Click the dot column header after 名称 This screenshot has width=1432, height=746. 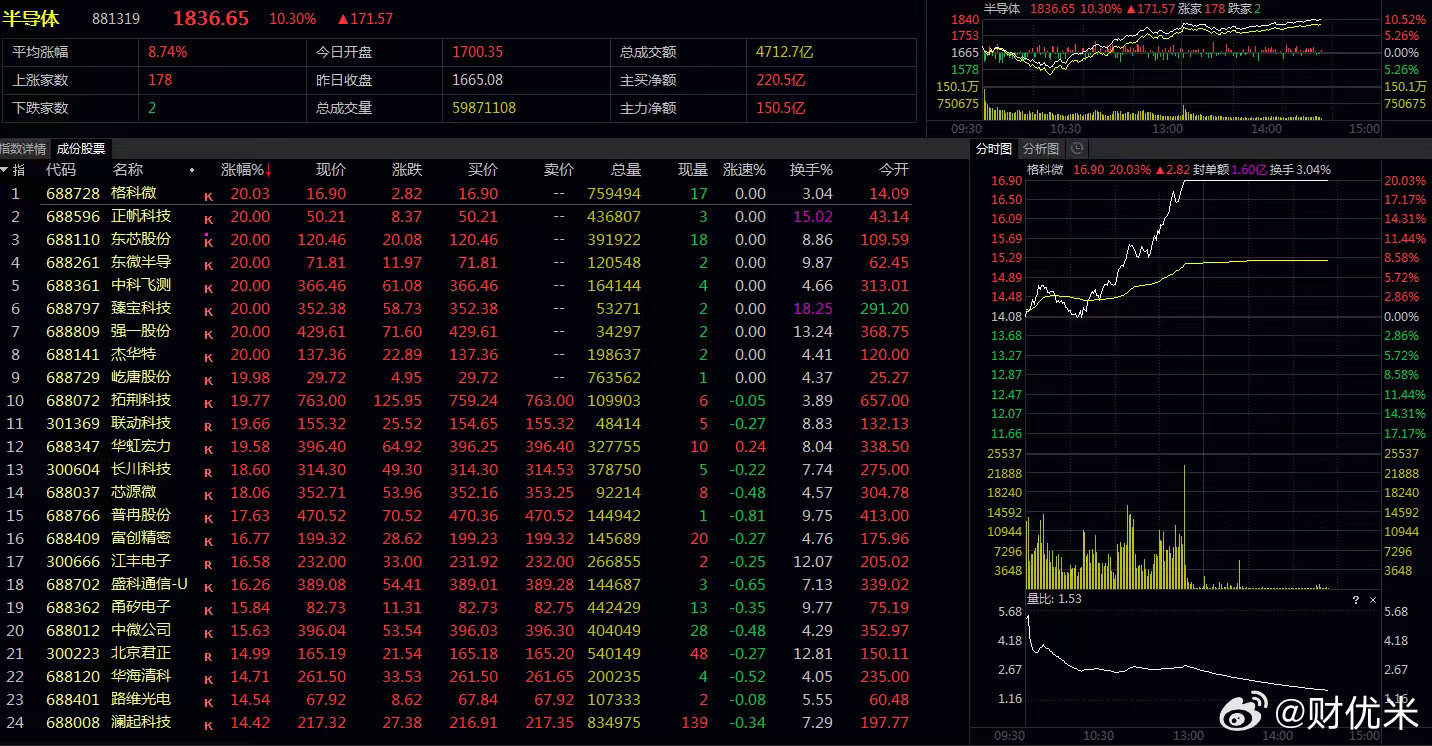(x=191, y=170)
